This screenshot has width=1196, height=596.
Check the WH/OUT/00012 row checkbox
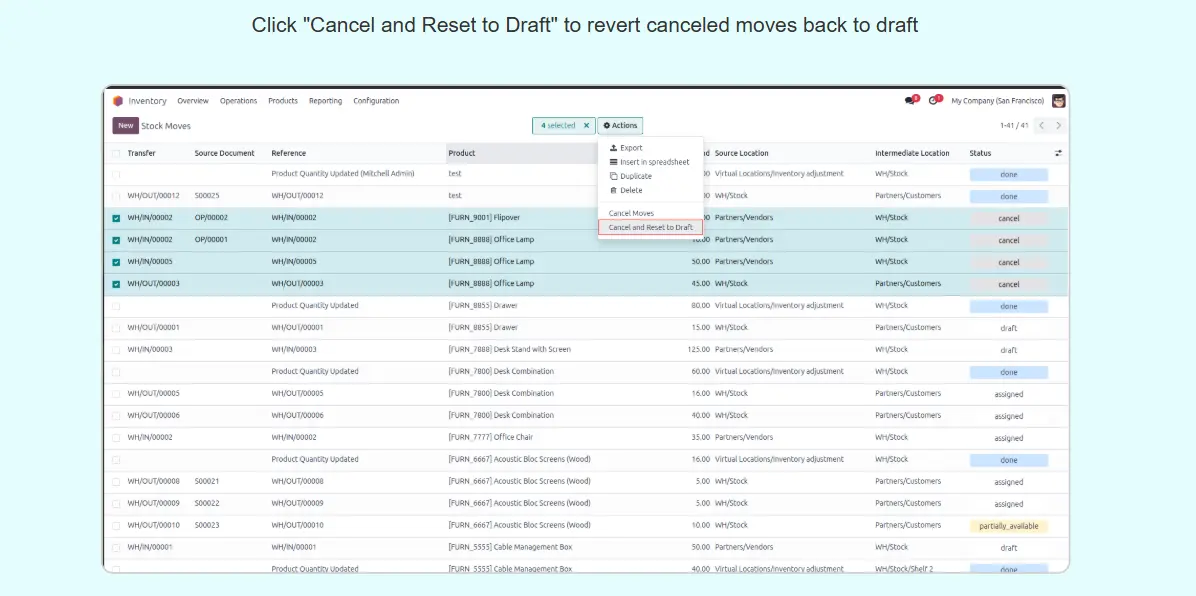[x=116, y=196]
